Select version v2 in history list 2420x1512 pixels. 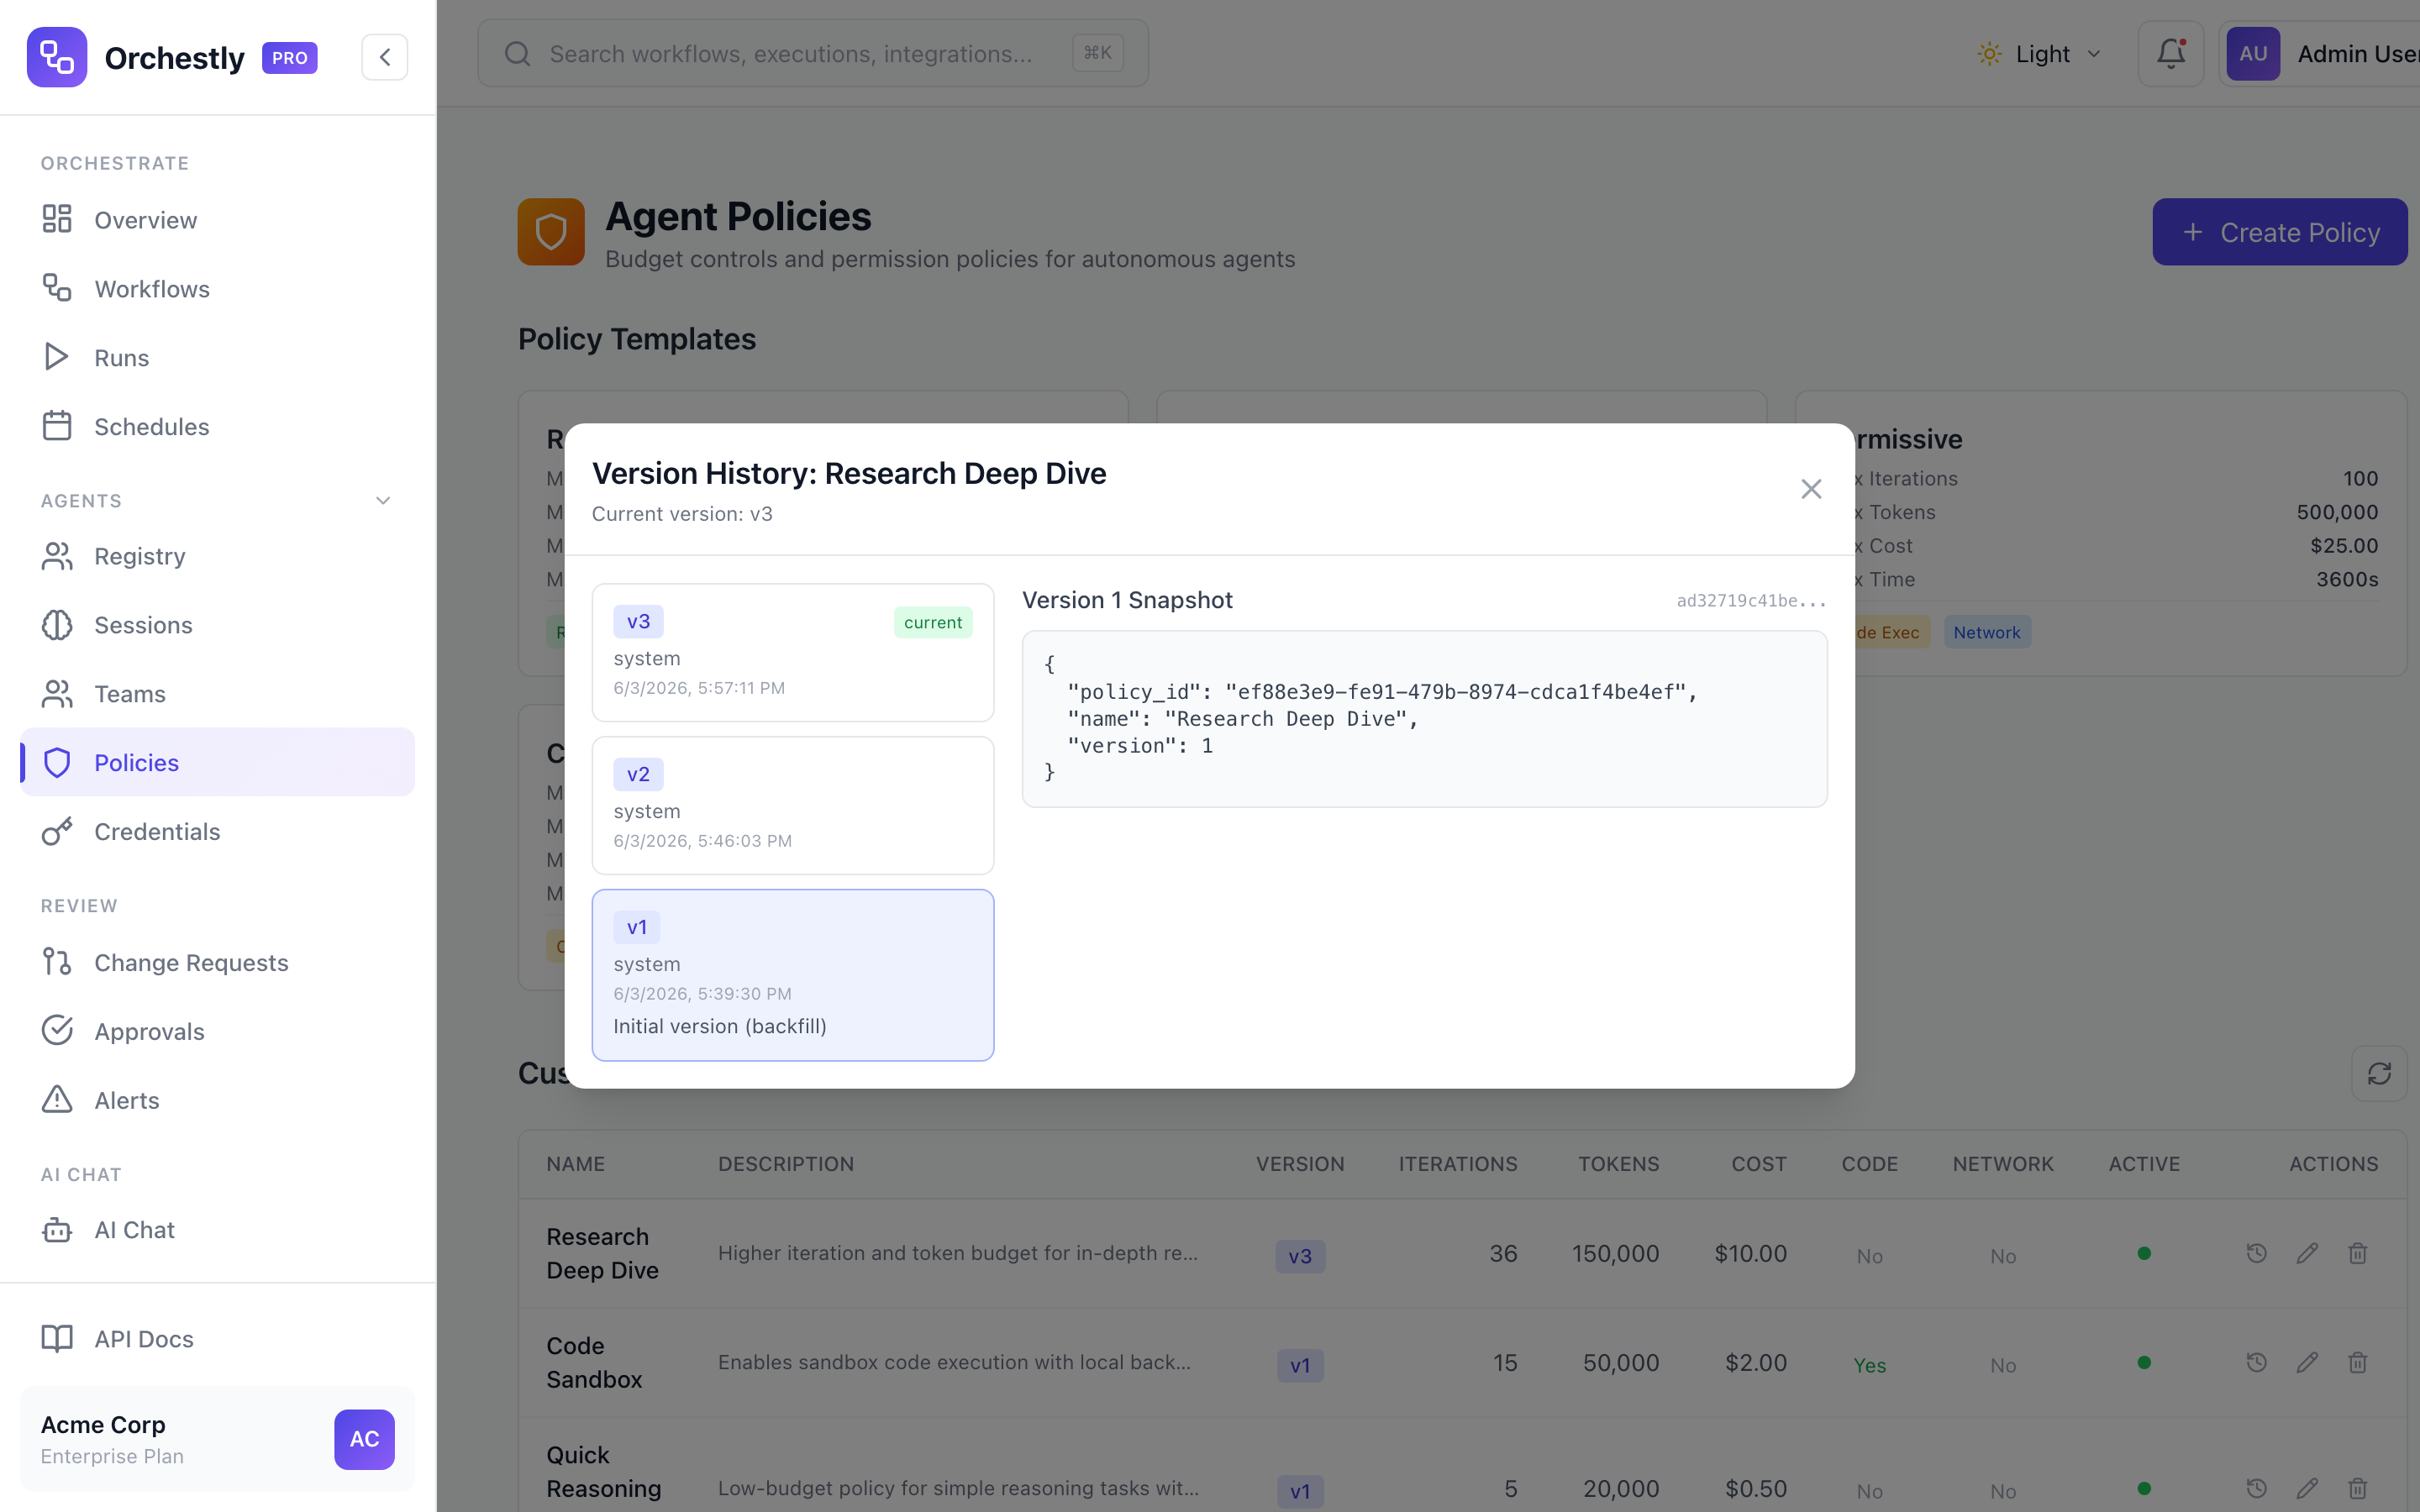coord(793,805)
